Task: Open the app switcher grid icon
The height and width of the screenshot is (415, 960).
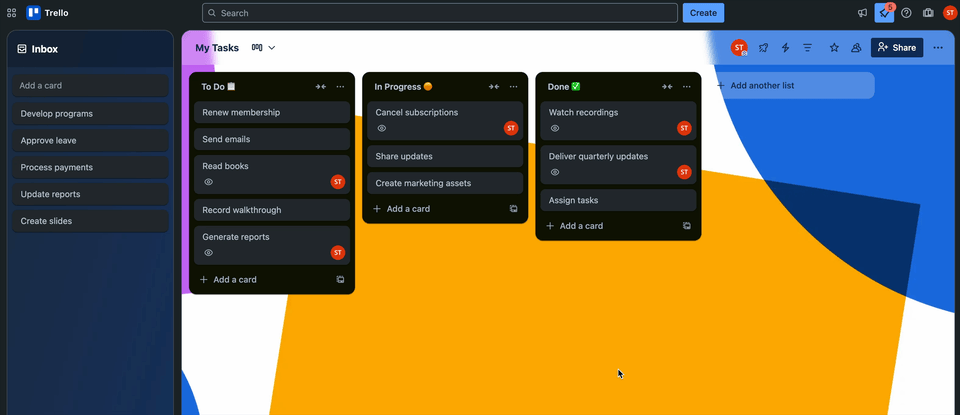Action: [x=12, y=13]
